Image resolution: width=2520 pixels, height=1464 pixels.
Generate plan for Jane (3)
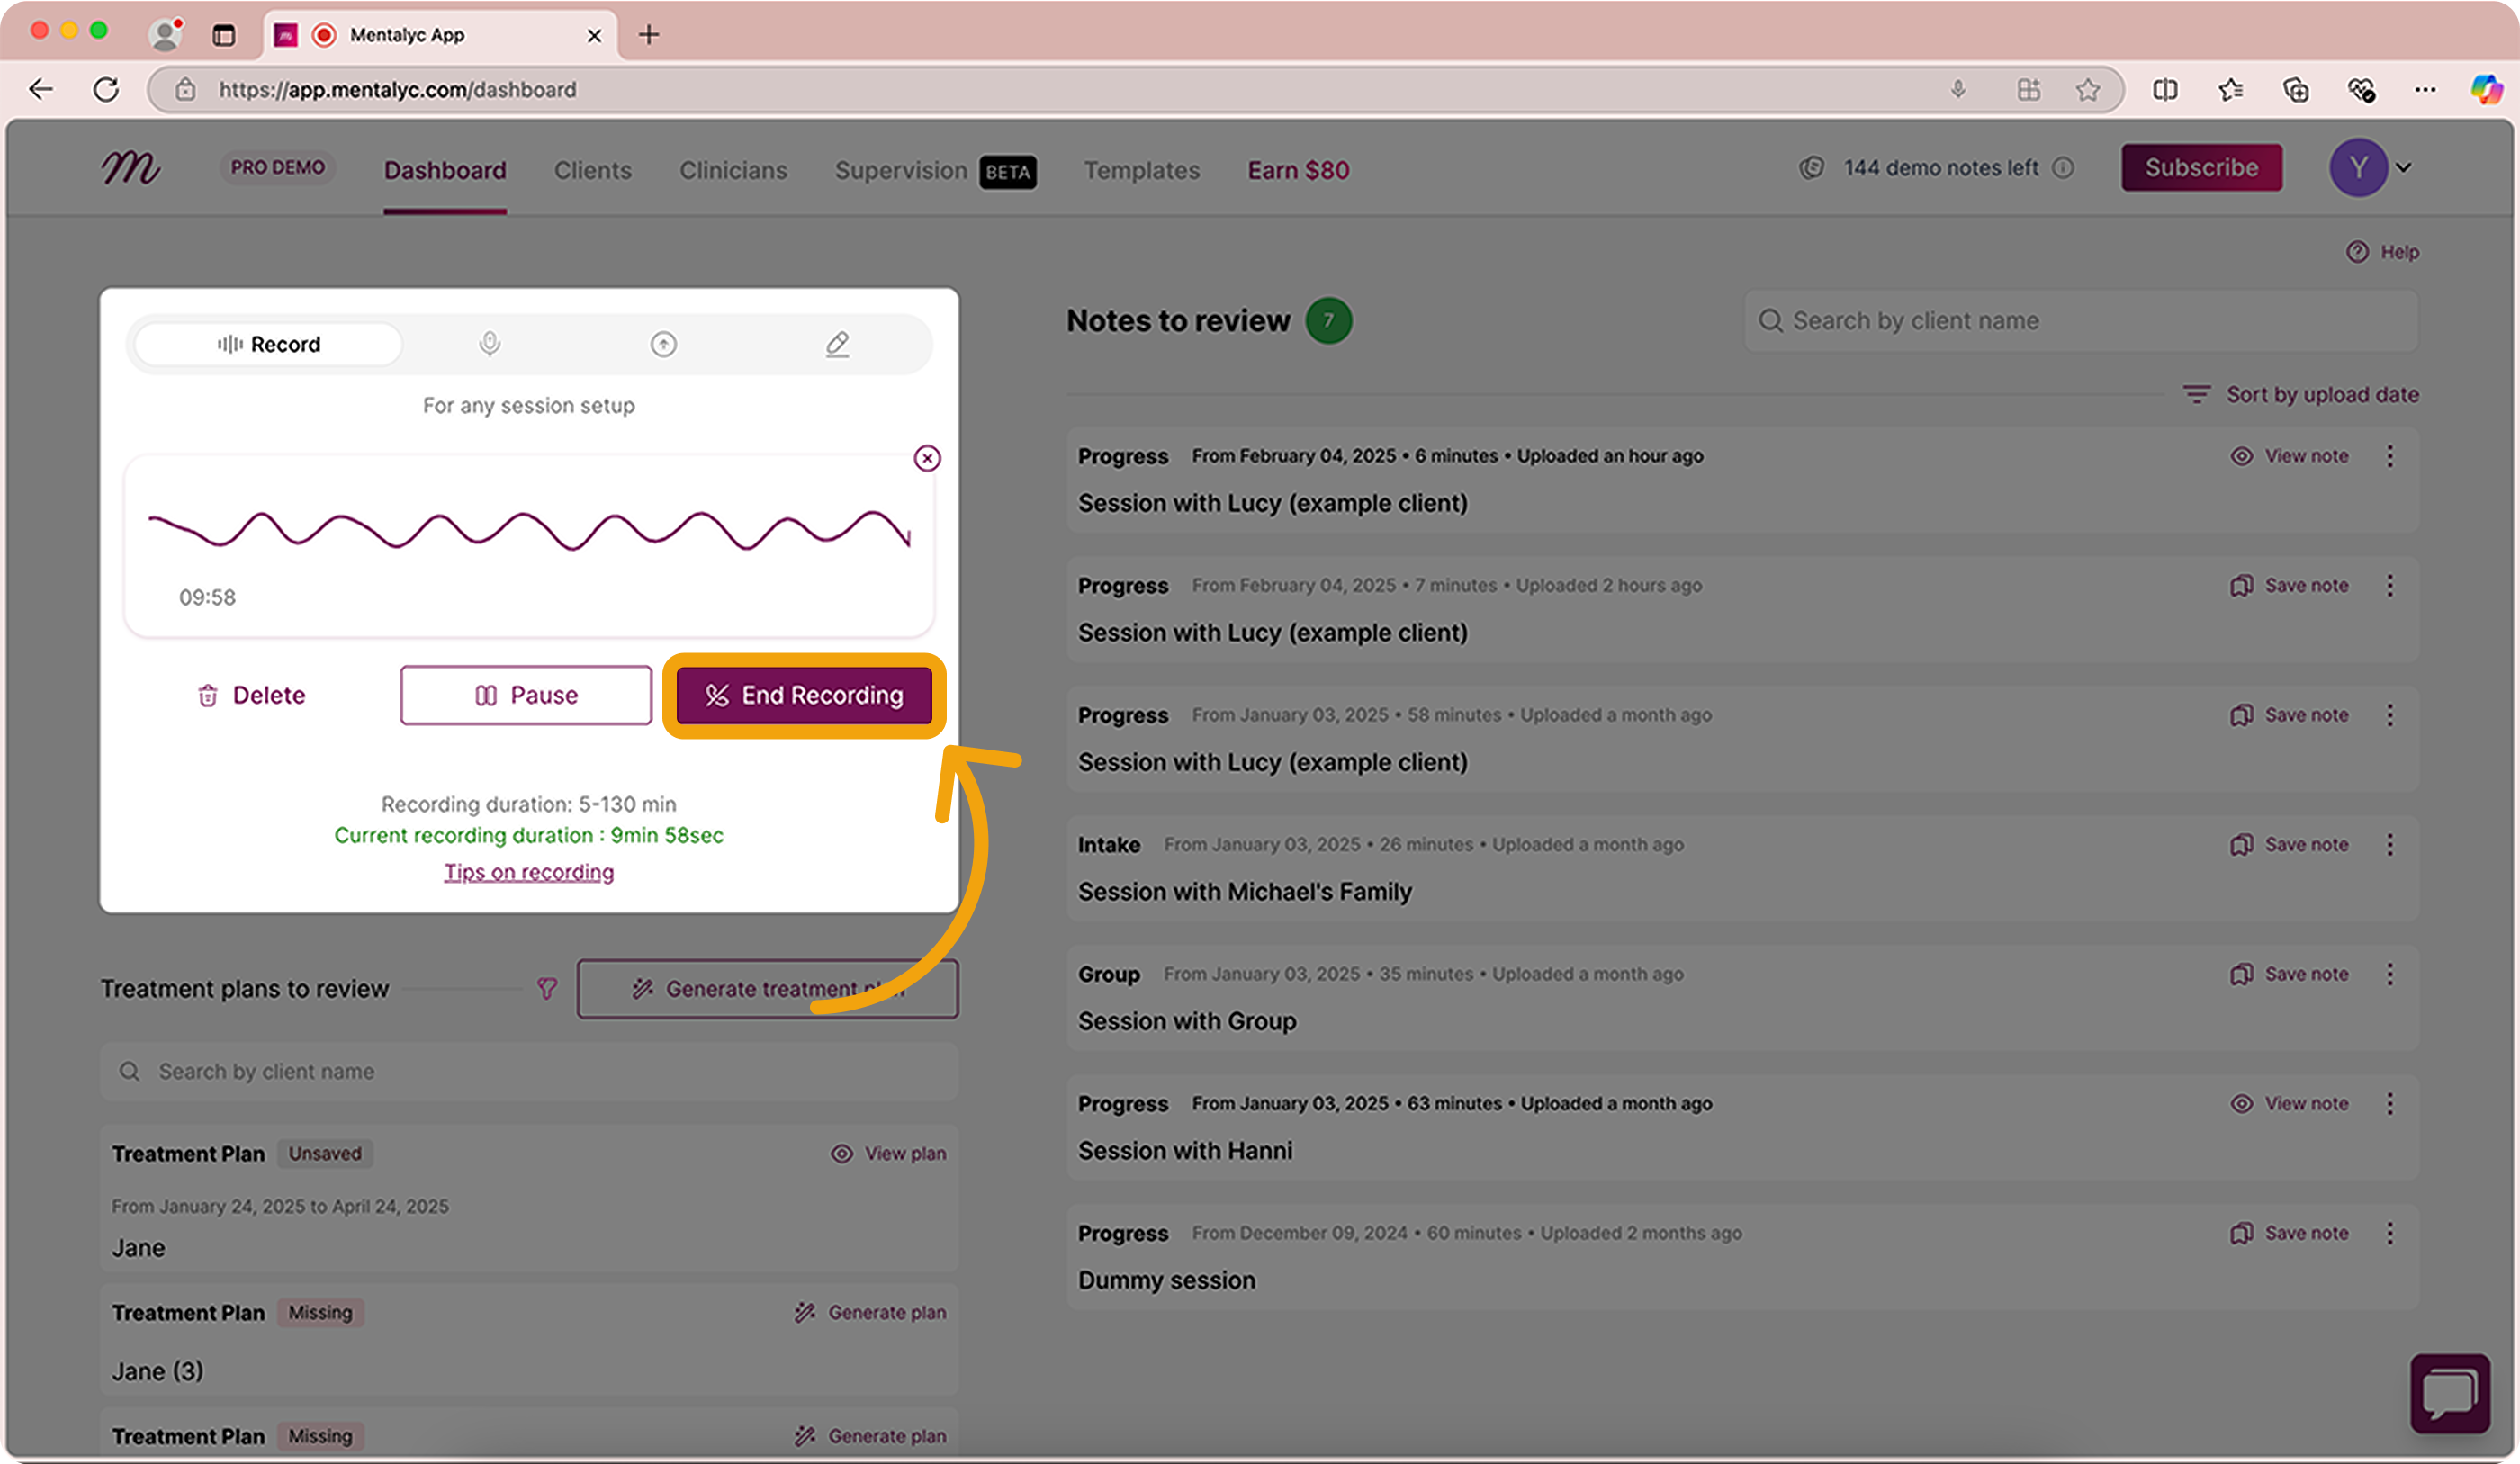point(870,1313)
